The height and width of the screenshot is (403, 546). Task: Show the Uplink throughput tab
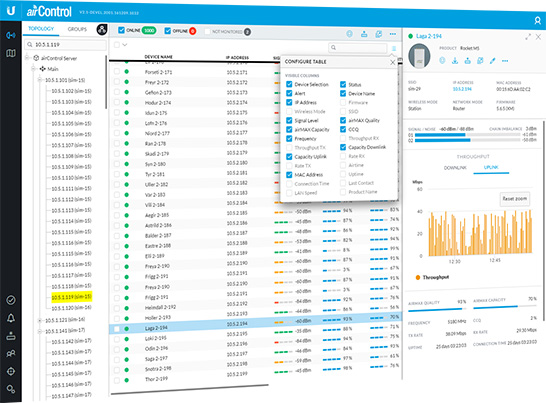(491, 167)
